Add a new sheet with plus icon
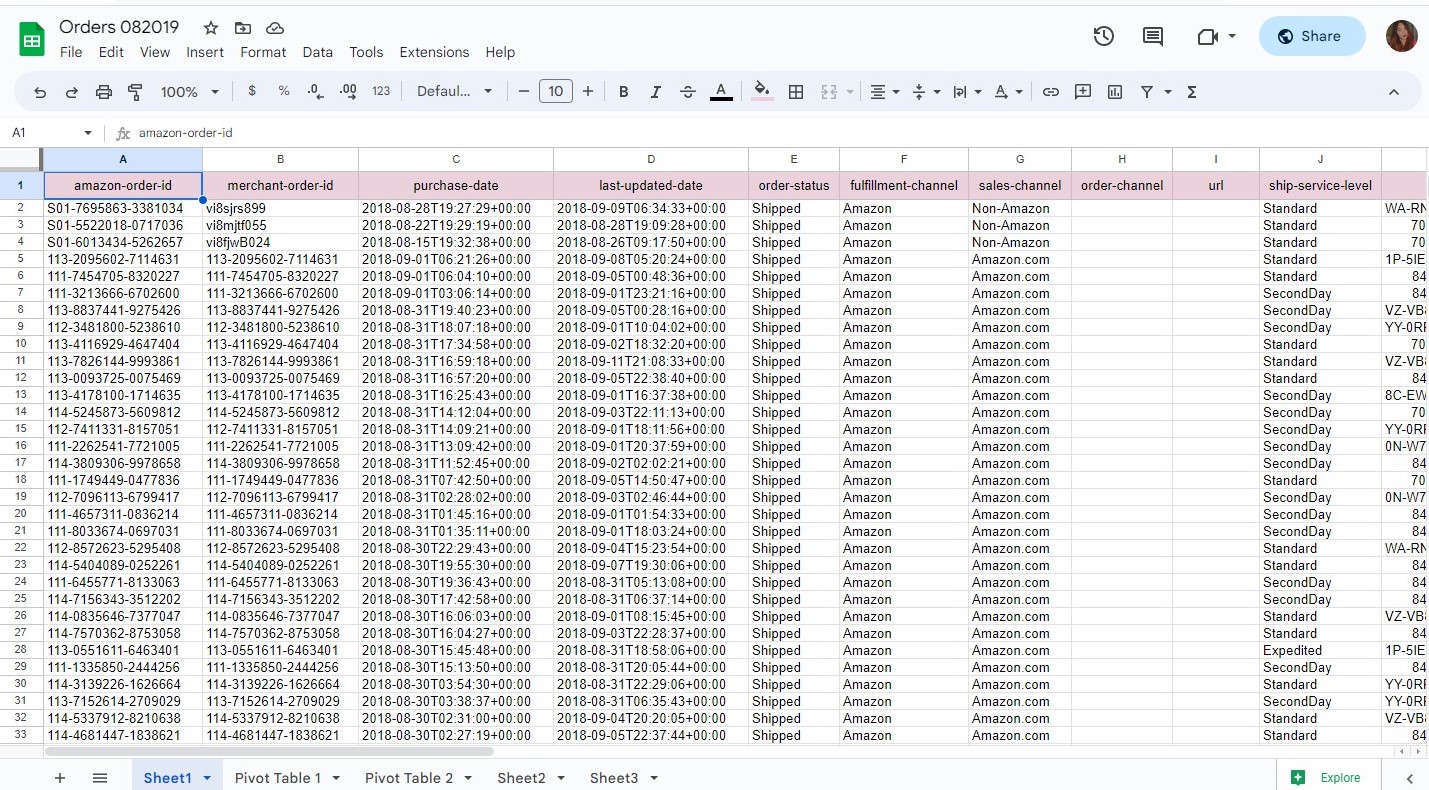The image size is (1429, 790). coord(60,778)
